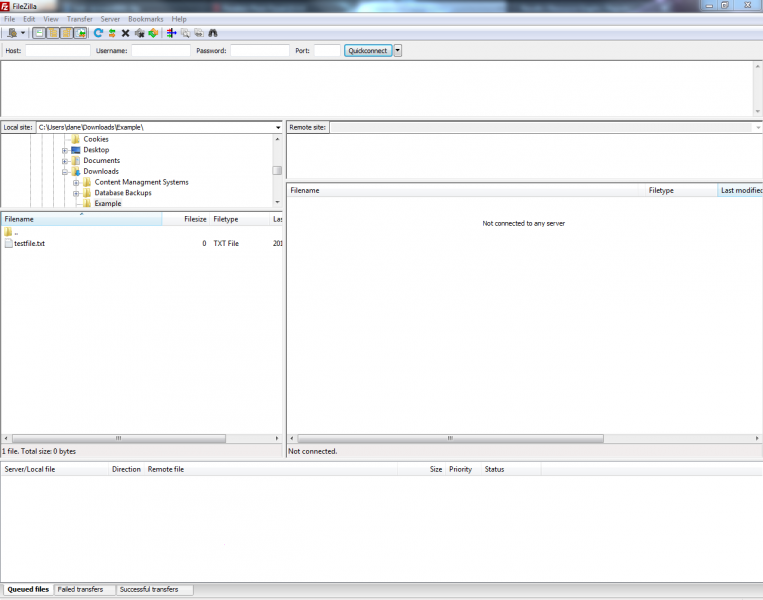
Task: Open parent directory '..' entry
Action: pos(11,232)
